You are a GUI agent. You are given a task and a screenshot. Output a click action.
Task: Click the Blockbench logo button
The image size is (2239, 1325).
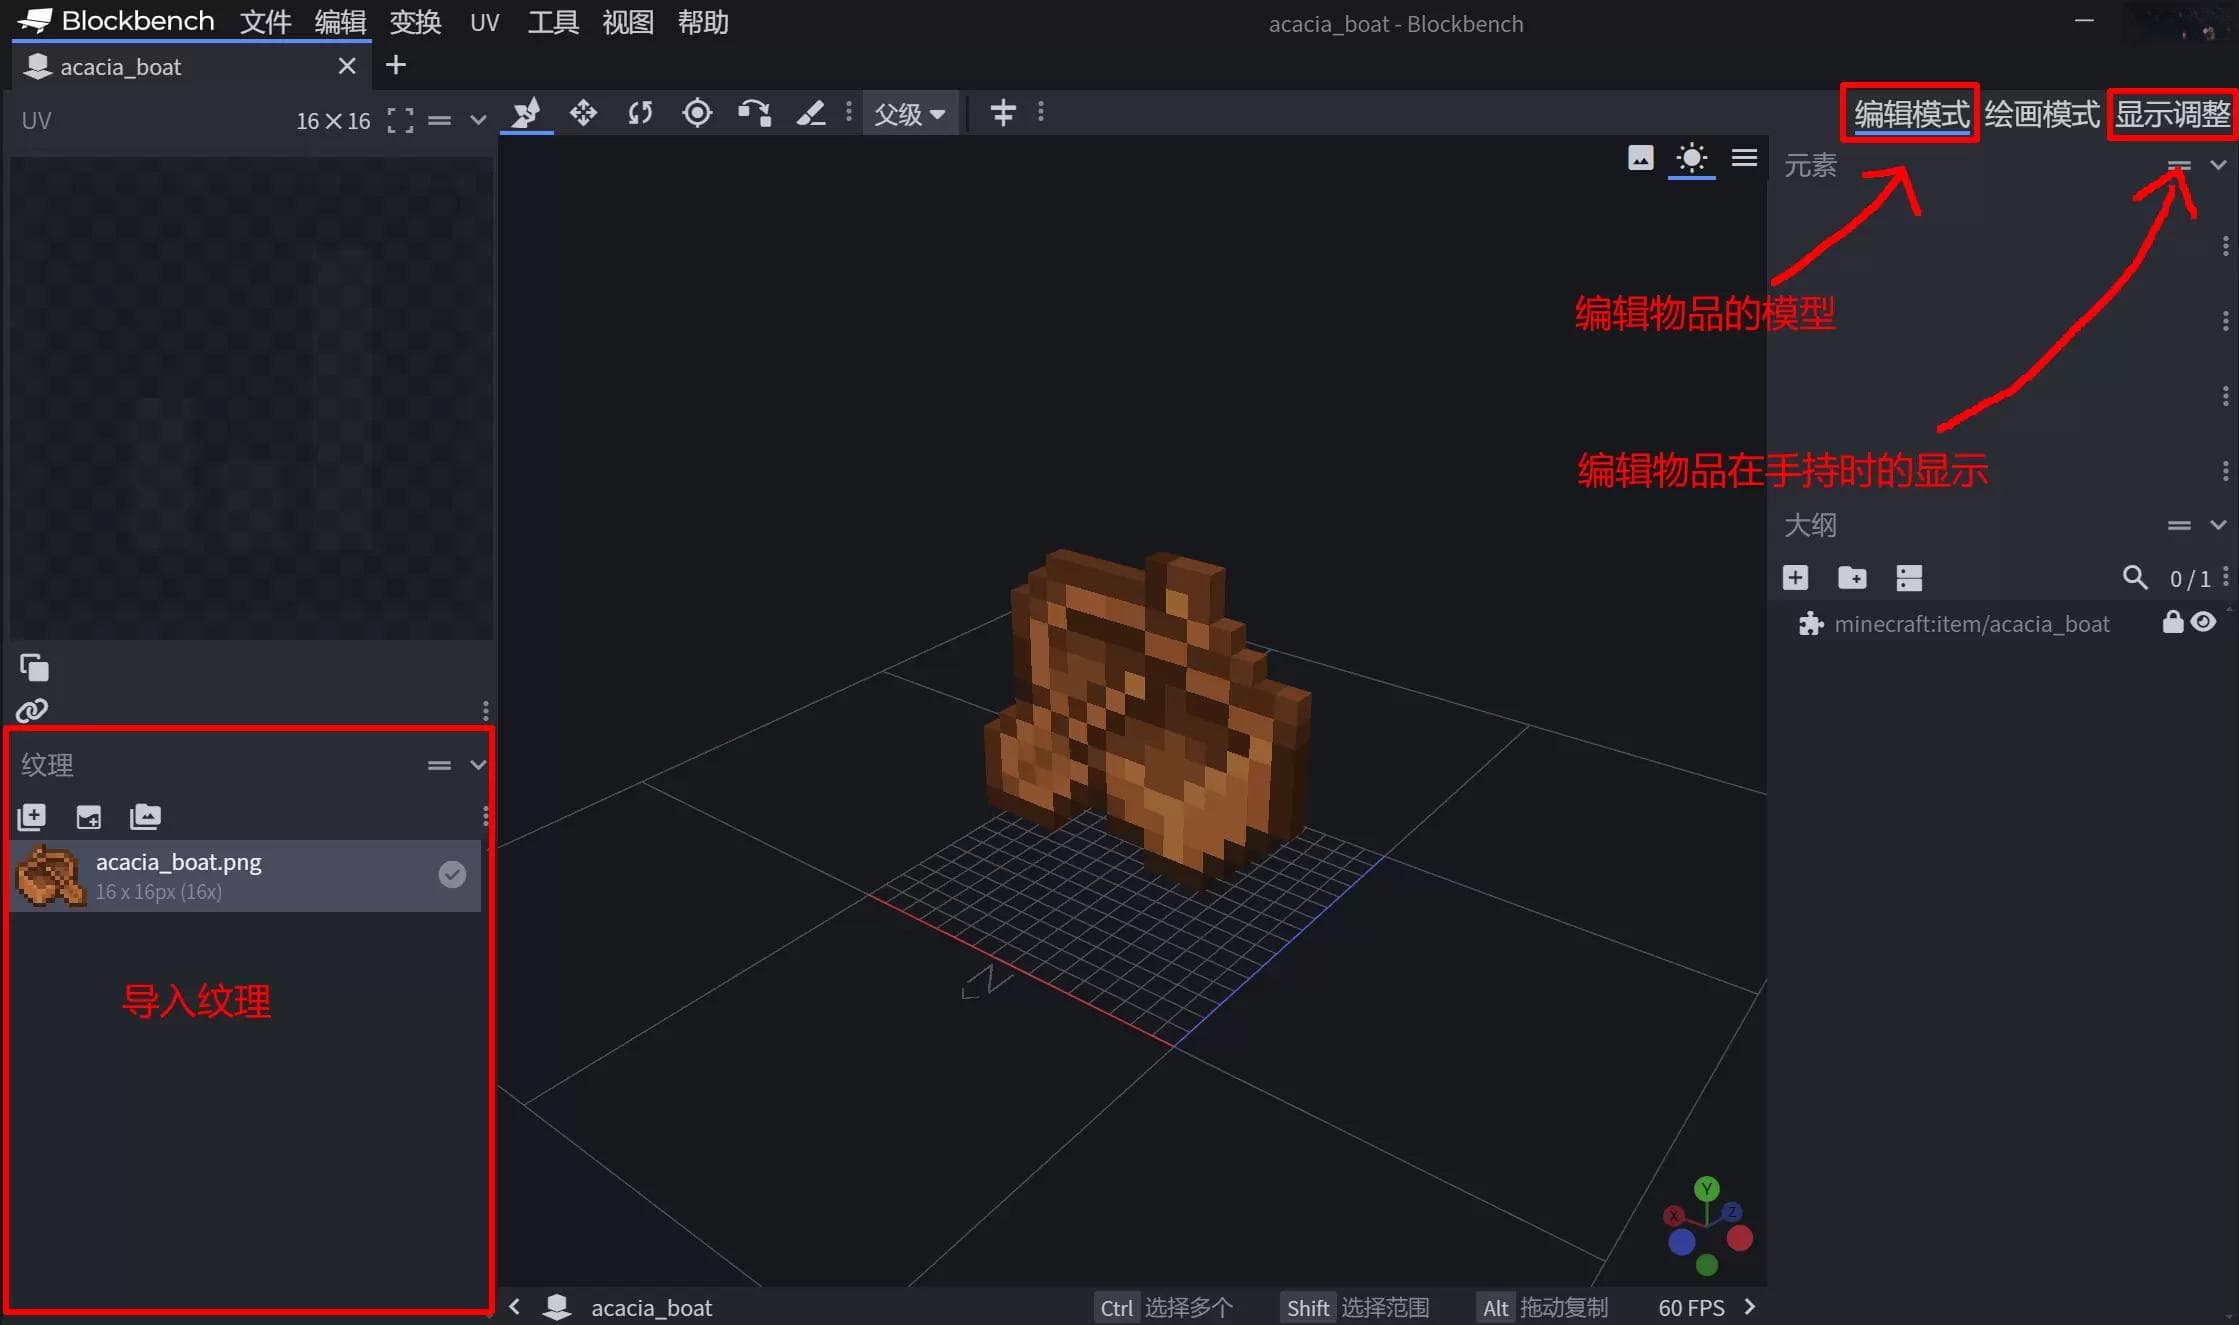tap(116, 21)
